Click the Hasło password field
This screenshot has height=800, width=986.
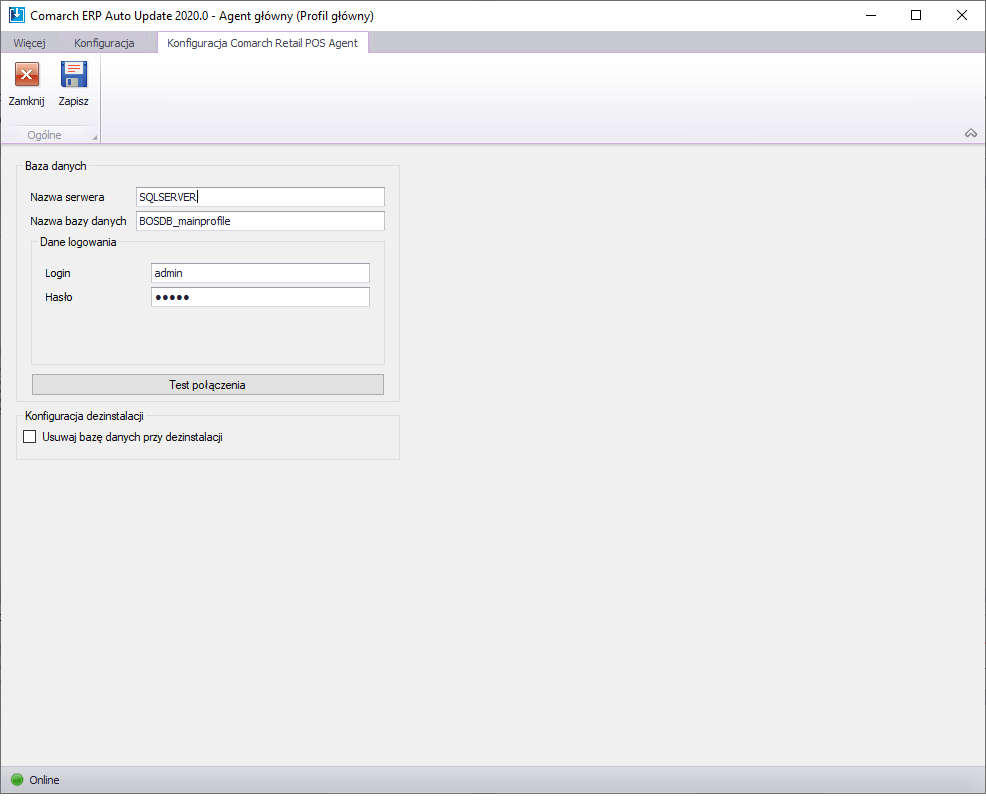(260, 297)
